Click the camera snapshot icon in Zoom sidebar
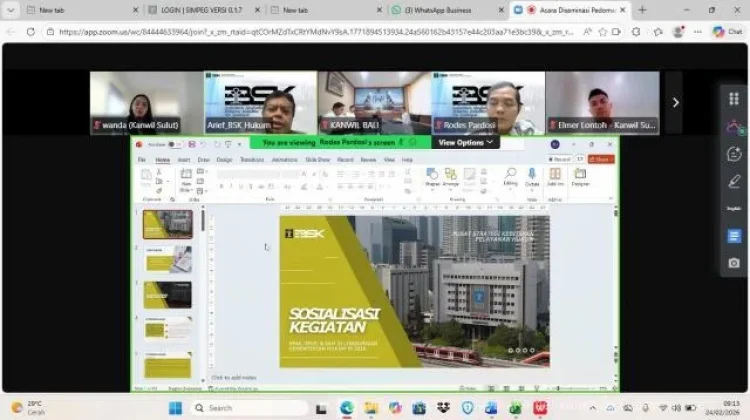This screenshot has width=750, height=420. [x=734, y=263]
